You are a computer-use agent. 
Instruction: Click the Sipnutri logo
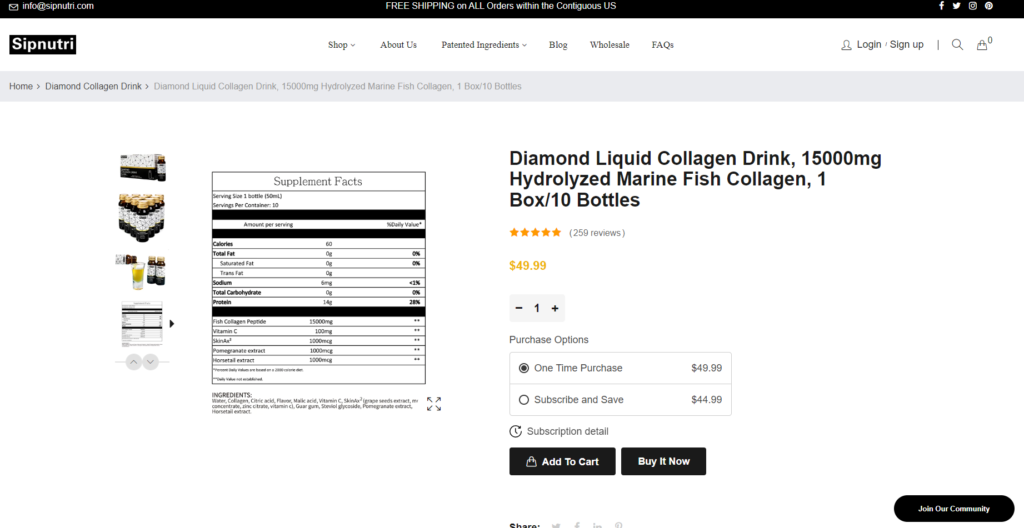[x=42, y=45]
